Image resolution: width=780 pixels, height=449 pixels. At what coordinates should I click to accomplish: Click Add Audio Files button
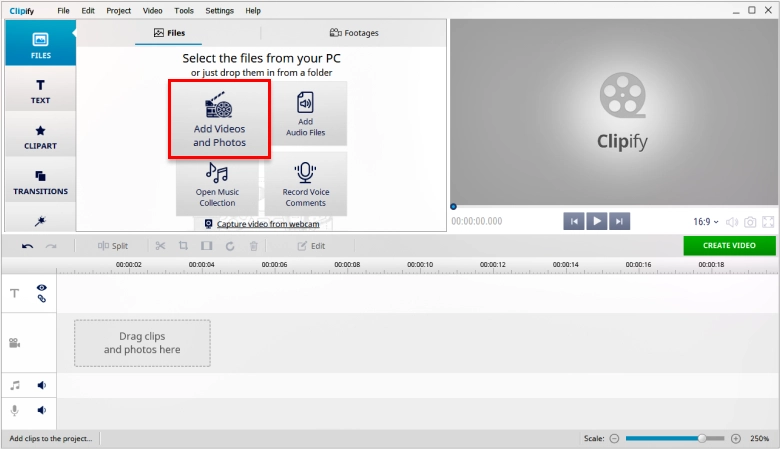click(305, 114)
